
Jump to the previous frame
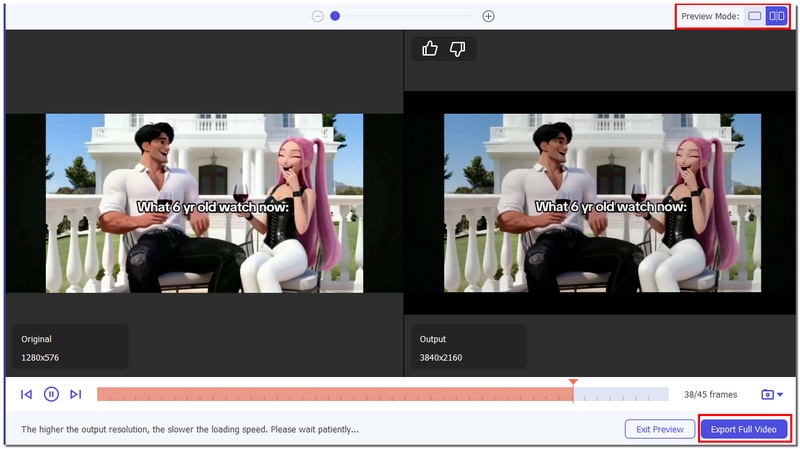click(x=26, y=394)
